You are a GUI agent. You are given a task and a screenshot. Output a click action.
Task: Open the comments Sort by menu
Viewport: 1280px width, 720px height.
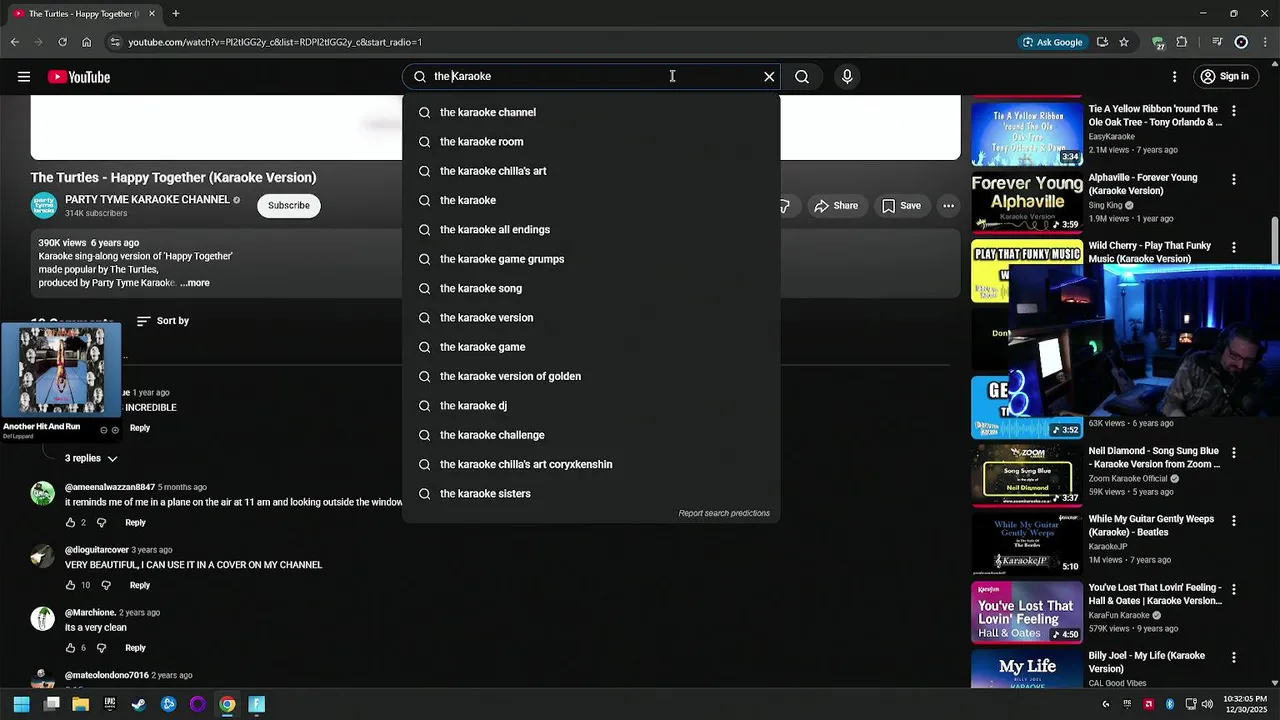coord(162,321)
